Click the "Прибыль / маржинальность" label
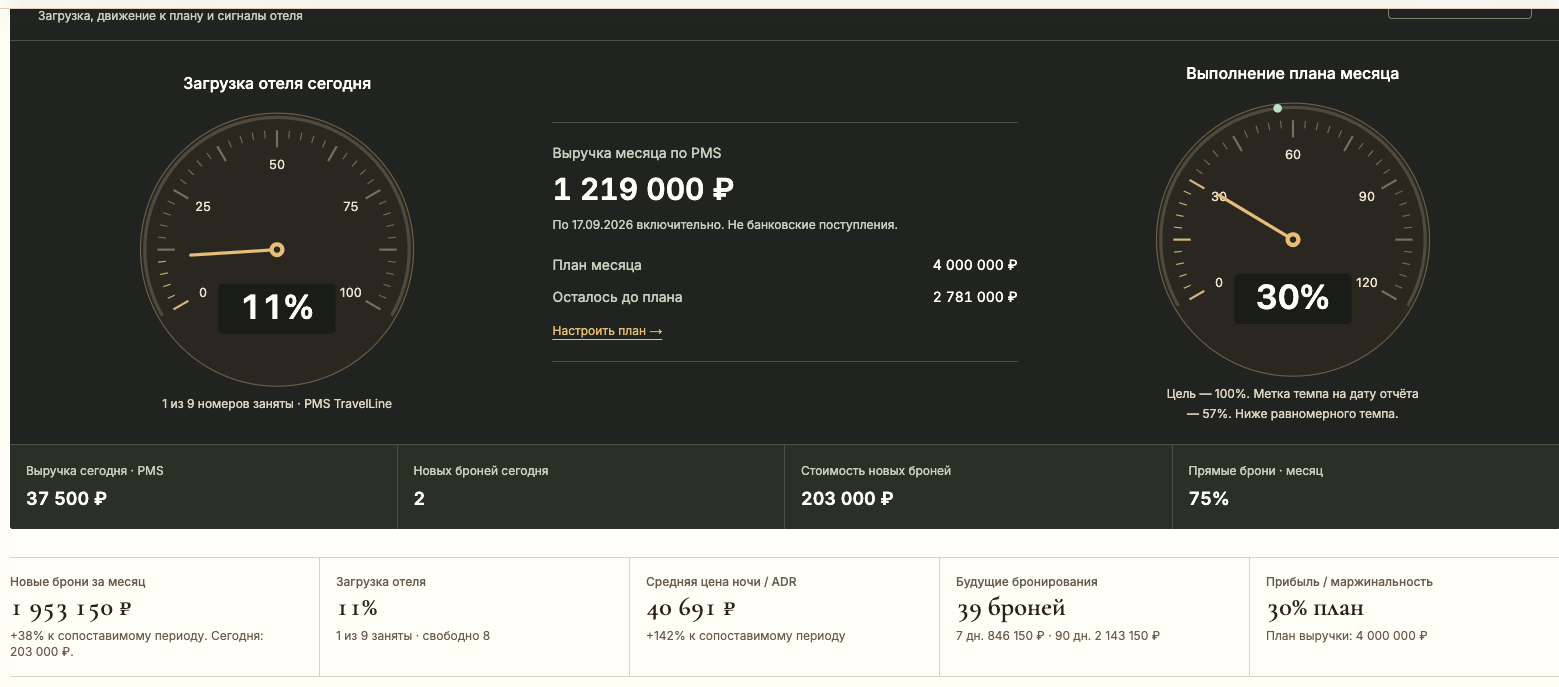This screenshot has width=1559, height=687. 1349,582
